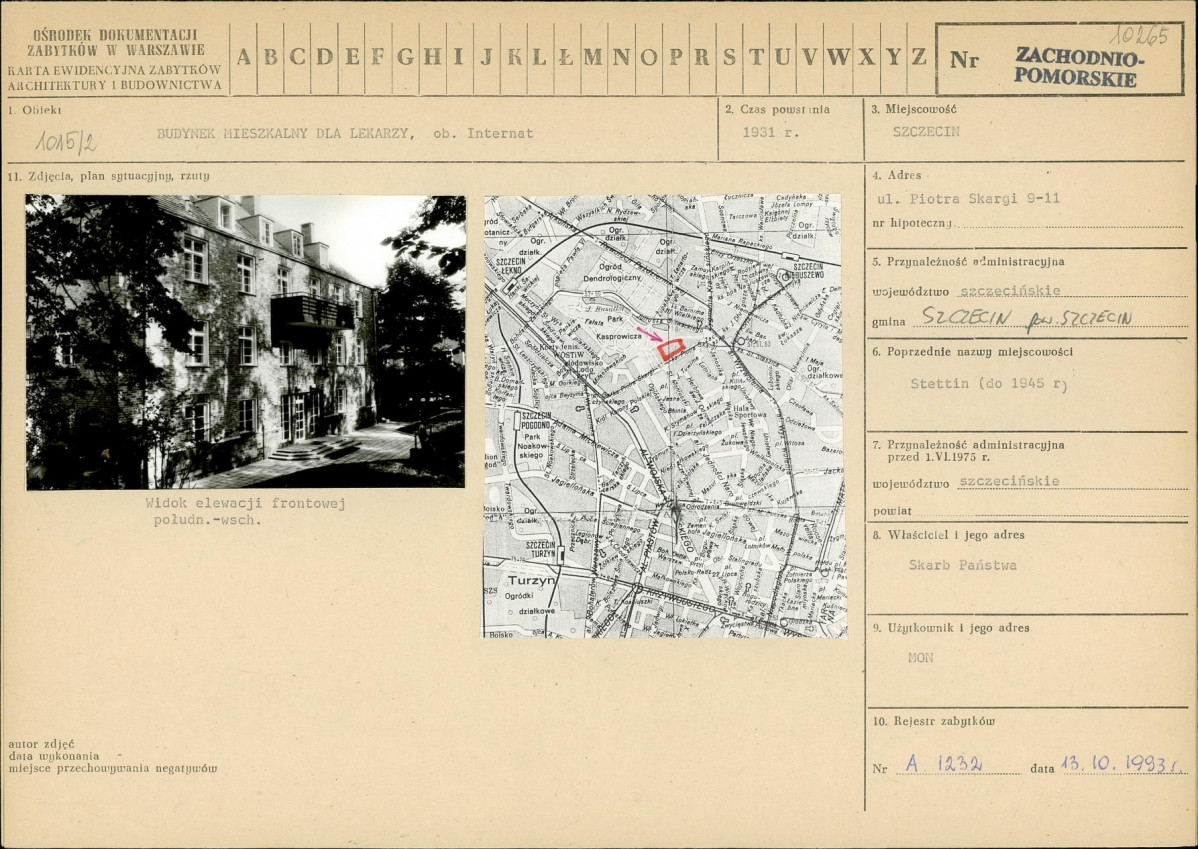Click the pink arrow on the map
The height and width of the screenshot is (849, 1198).
tap(647, 334)
